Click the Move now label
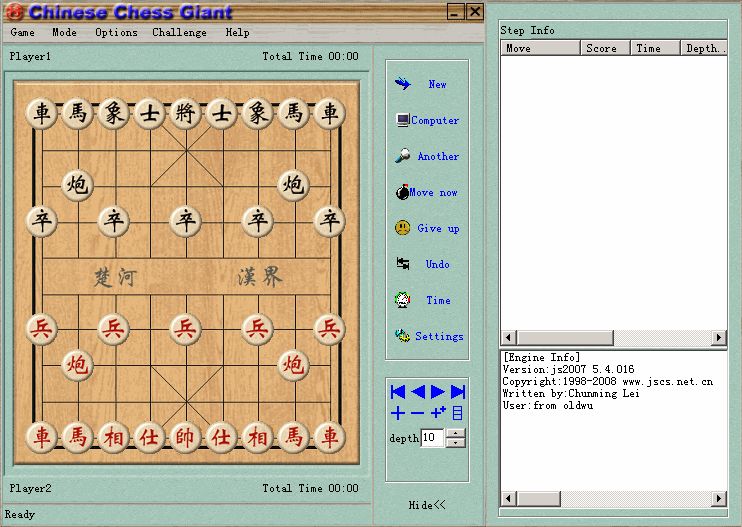Screen dimensions: 742x527 433,193
